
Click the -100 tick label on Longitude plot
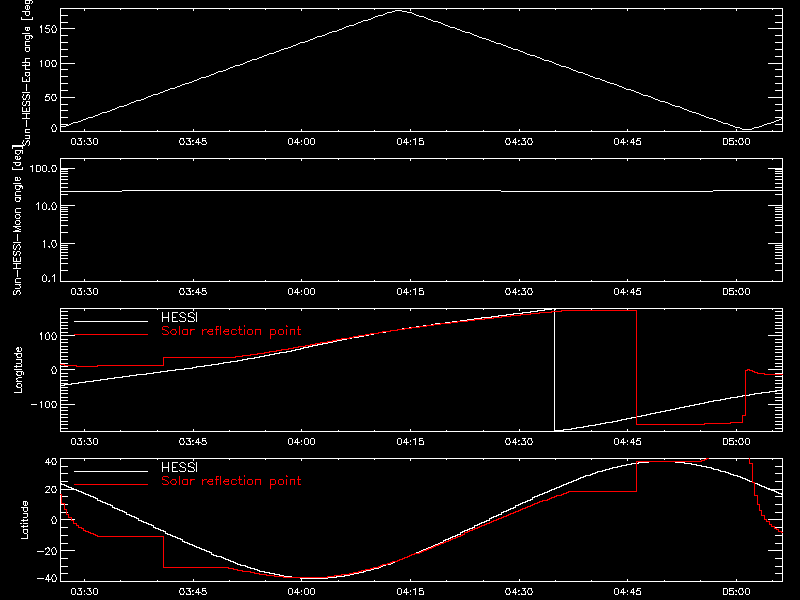pyautogui.click(x=44, y=404)
